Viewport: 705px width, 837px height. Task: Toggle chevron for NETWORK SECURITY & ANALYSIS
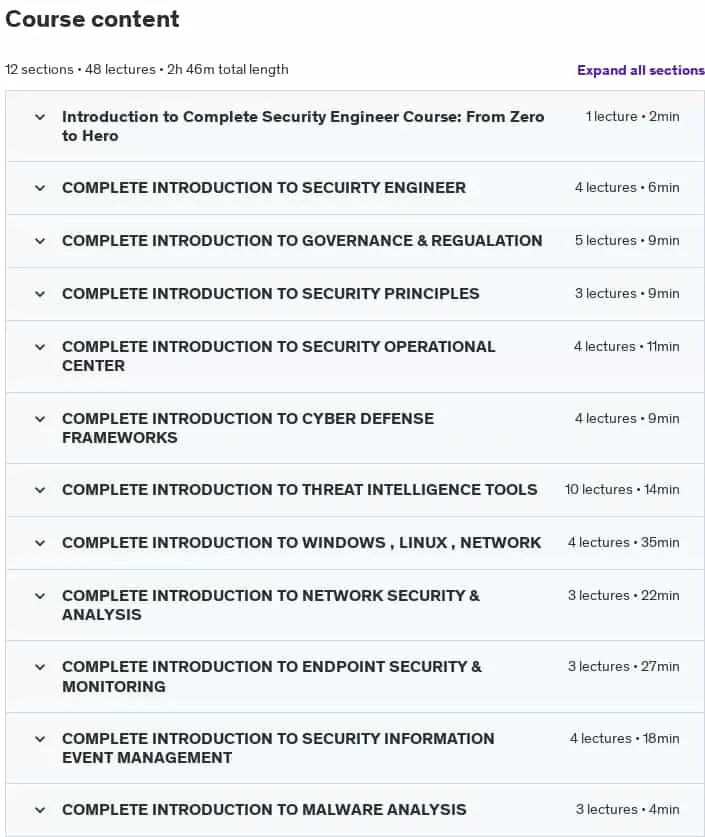(40, 596)
